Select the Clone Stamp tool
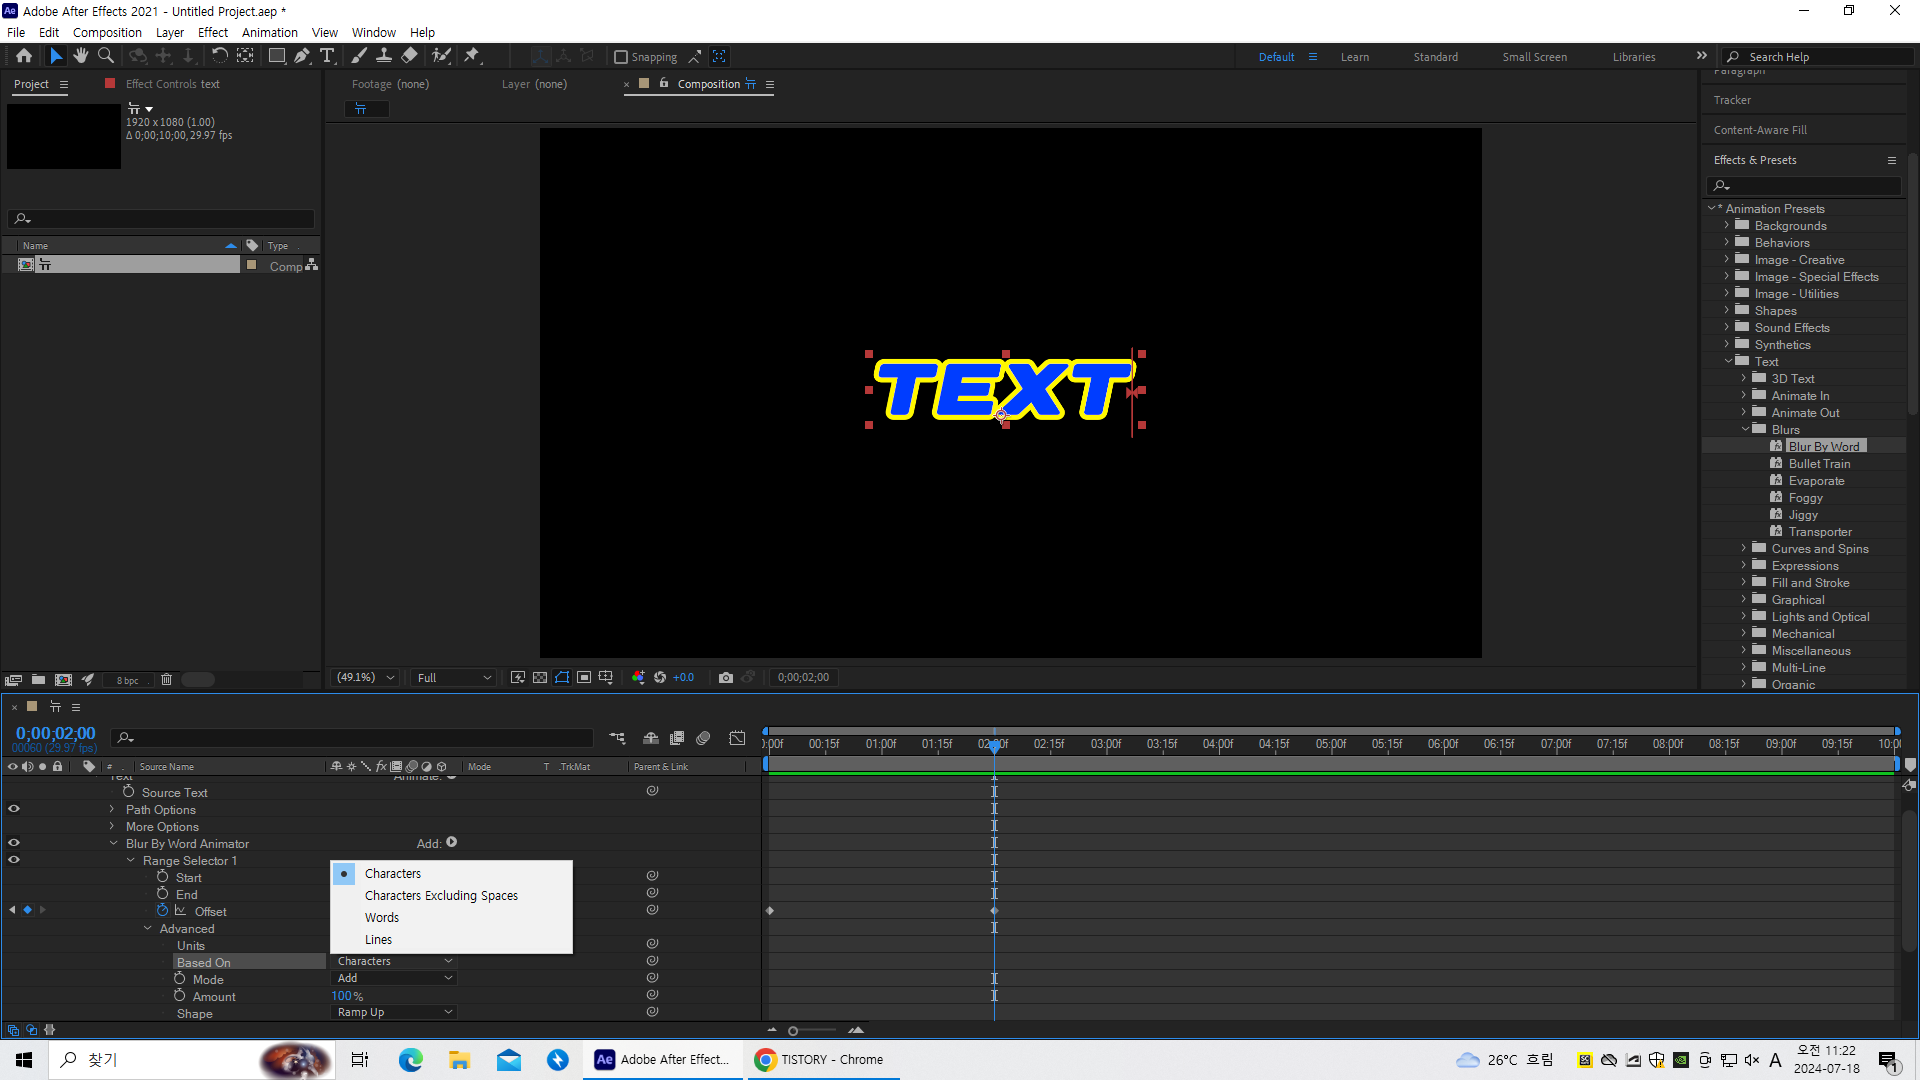The height and width of the screenshot is (1080, 1920). click(x=384, y=56)
